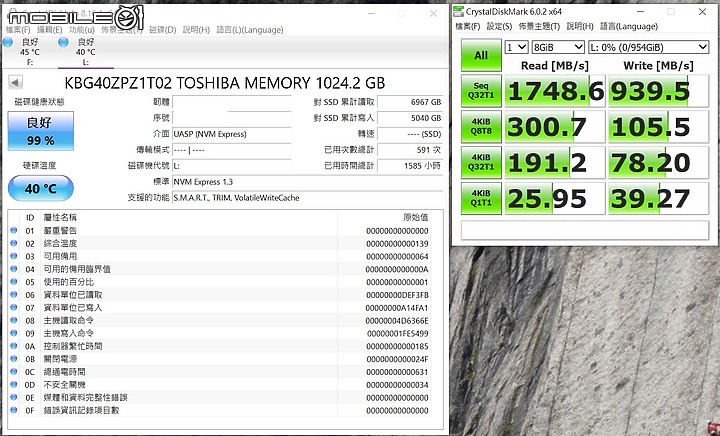720x436 pixels.
Task: Click the 40 °C temperature button
Action: coord(40,188)
